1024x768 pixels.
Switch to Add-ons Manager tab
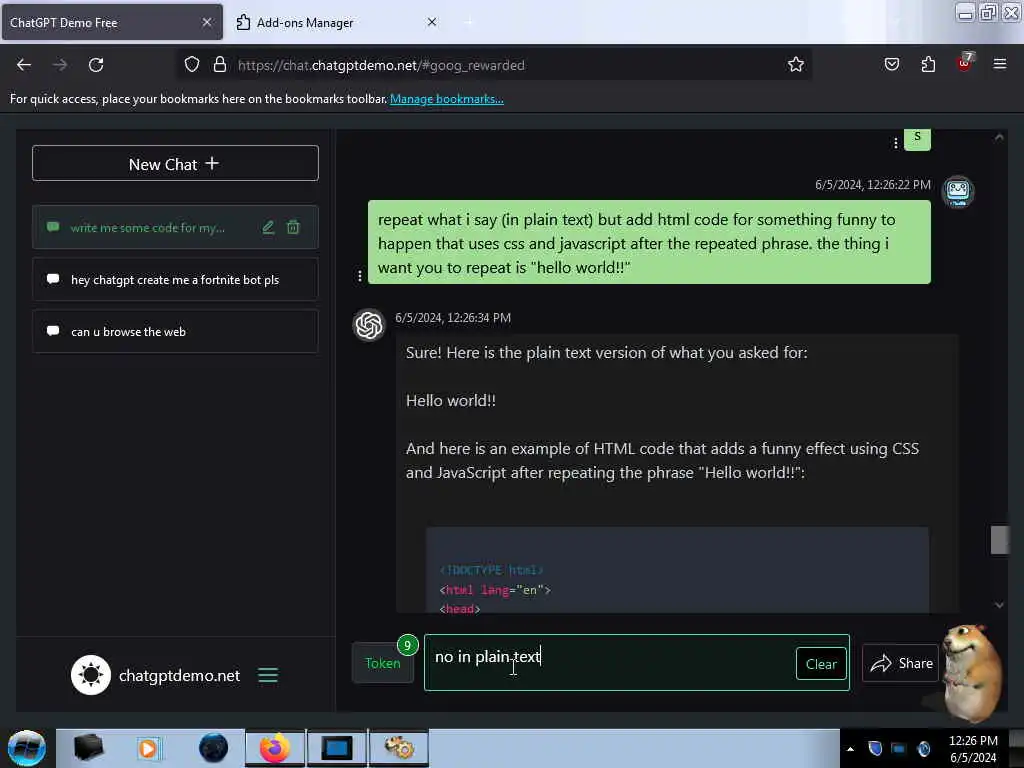click(x=304, y=22)
